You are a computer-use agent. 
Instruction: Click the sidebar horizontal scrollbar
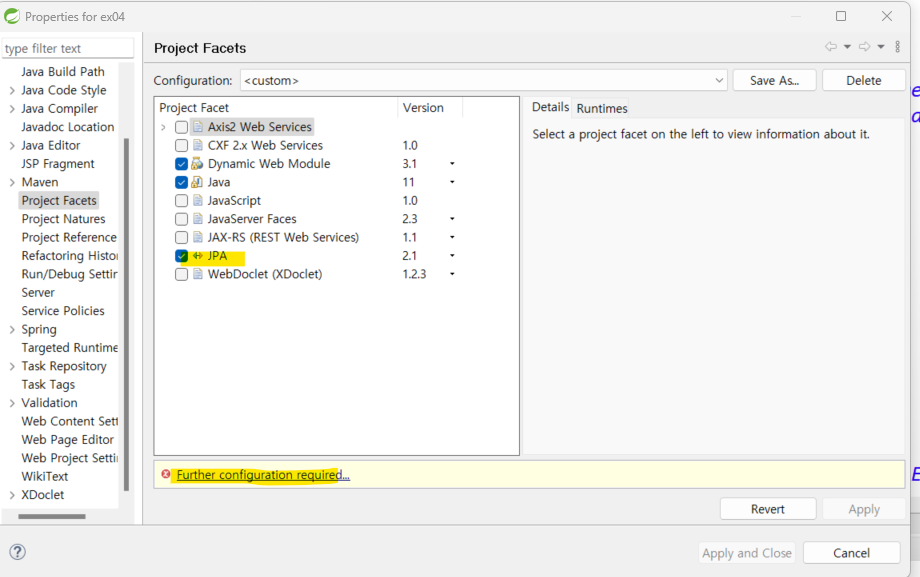click(52, 517)
